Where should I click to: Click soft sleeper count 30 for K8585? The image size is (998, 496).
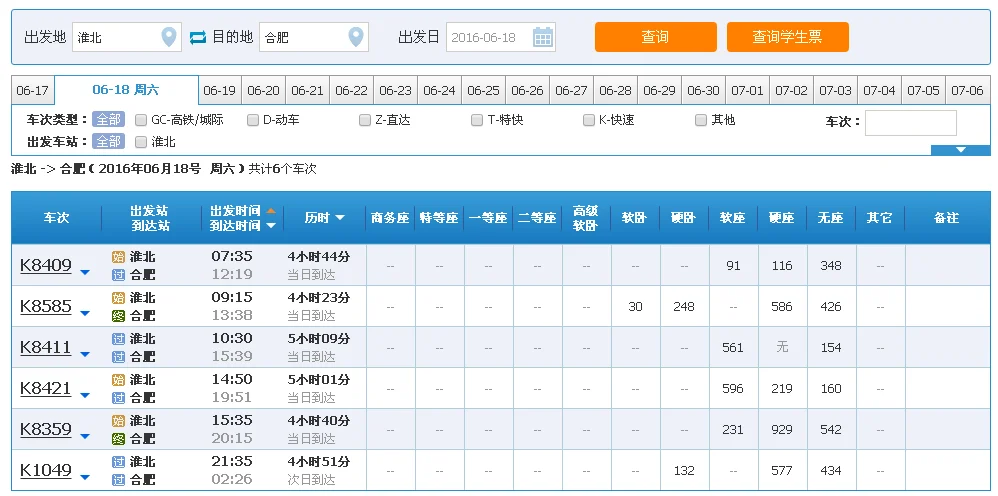635,306
